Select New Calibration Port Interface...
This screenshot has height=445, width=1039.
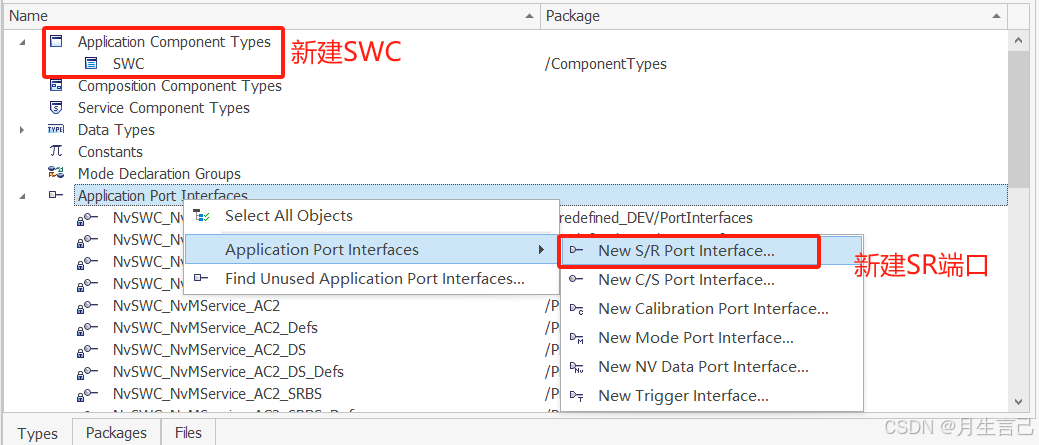712,309
